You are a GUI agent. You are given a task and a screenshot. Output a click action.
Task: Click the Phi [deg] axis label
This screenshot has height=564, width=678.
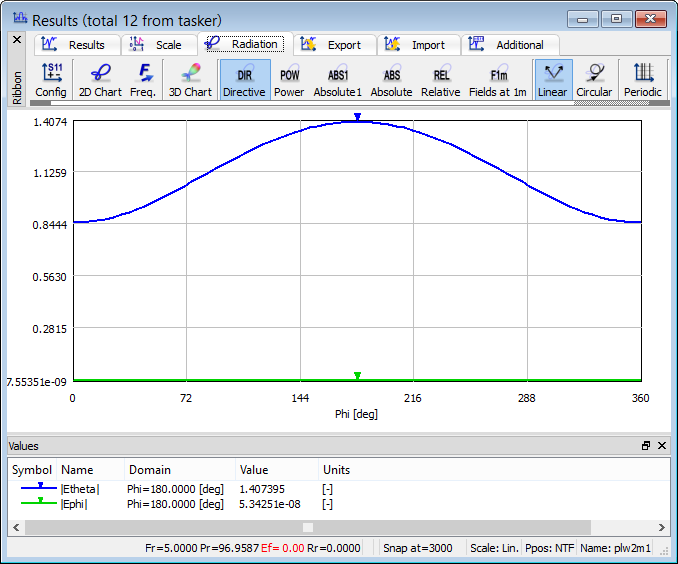point(356,414)
